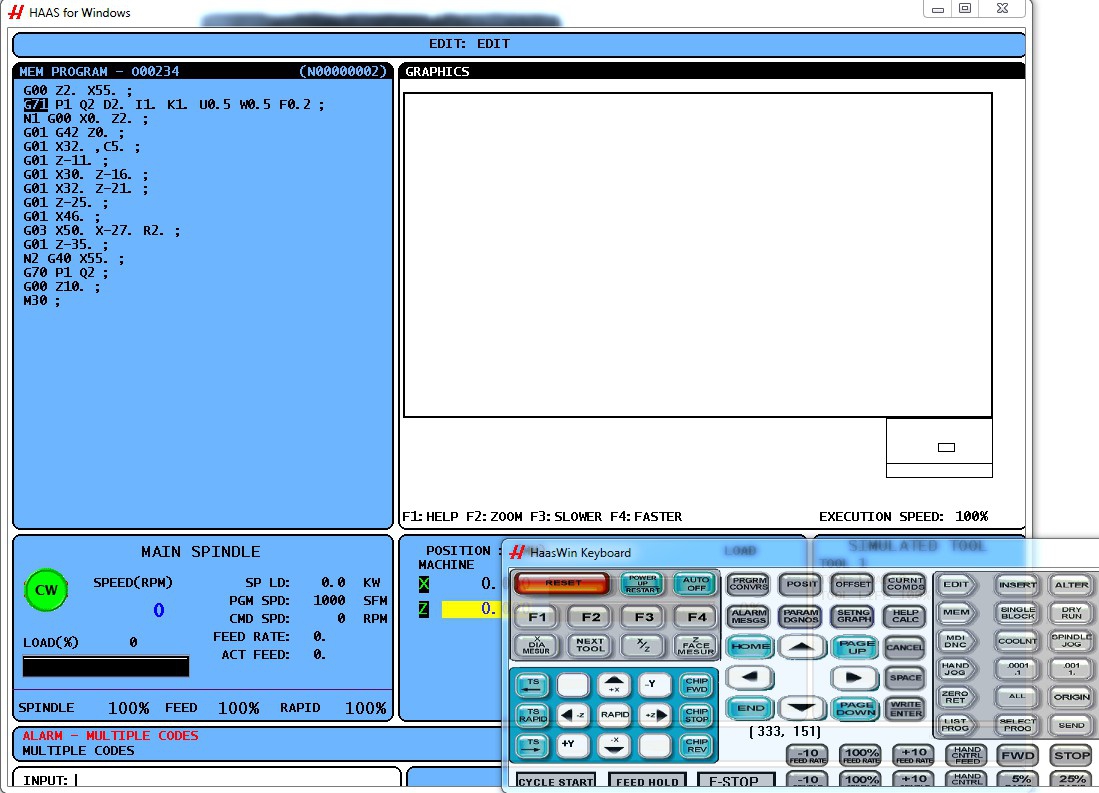Click the red RESET key
The height and width of the screenshot is (793, 1099).
pos(562,583)
